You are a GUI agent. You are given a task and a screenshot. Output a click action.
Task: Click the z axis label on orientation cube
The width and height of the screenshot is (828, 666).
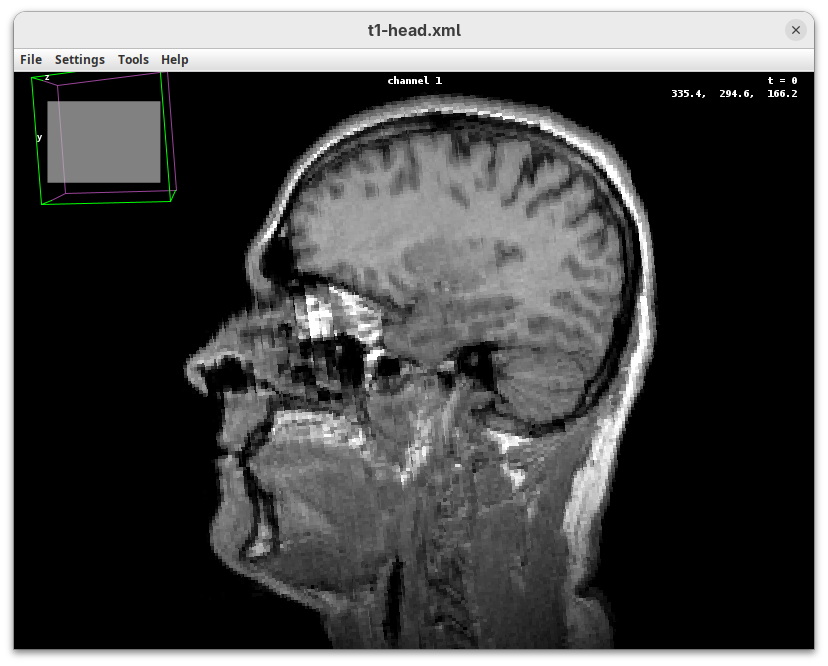point(47,77)
